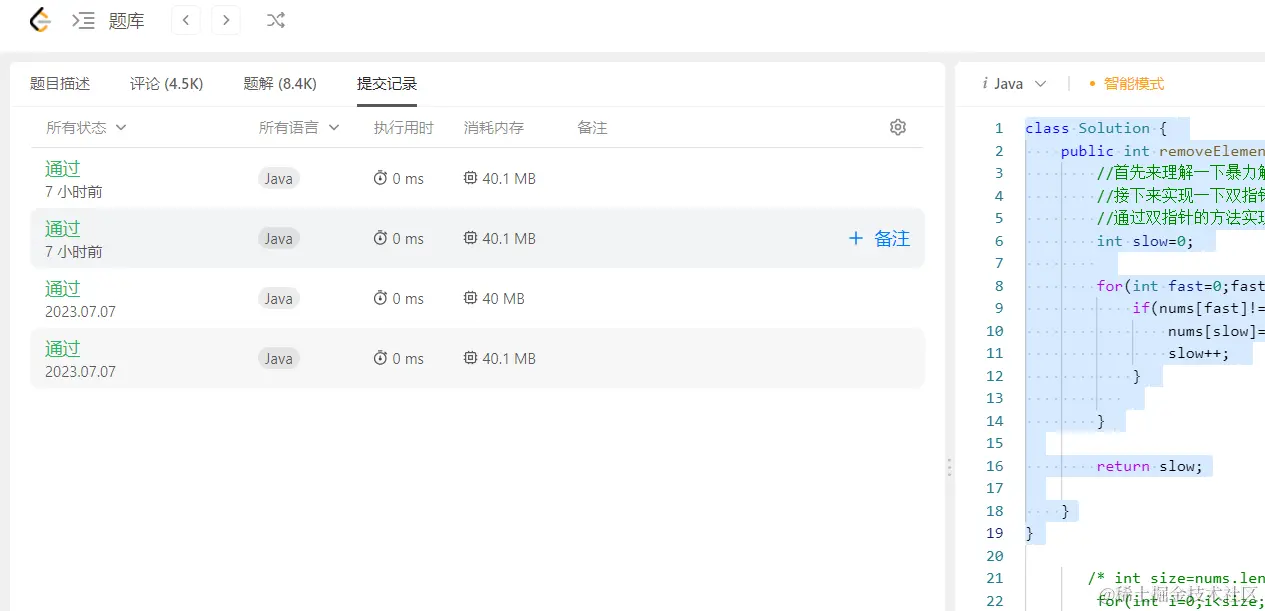Click memory chip icon beside 40 MB
Screen dimensions: 1265x611
470,298
